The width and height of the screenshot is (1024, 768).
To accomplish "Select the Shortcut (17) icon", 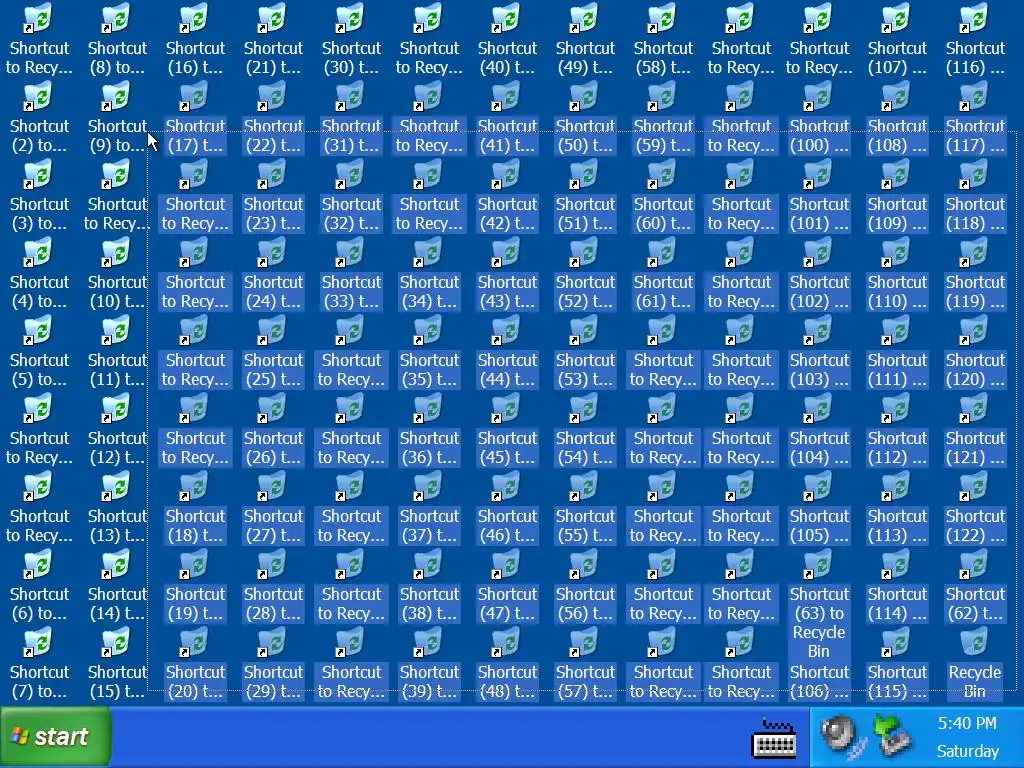I will pyautogui.click(x=195, y=96).
